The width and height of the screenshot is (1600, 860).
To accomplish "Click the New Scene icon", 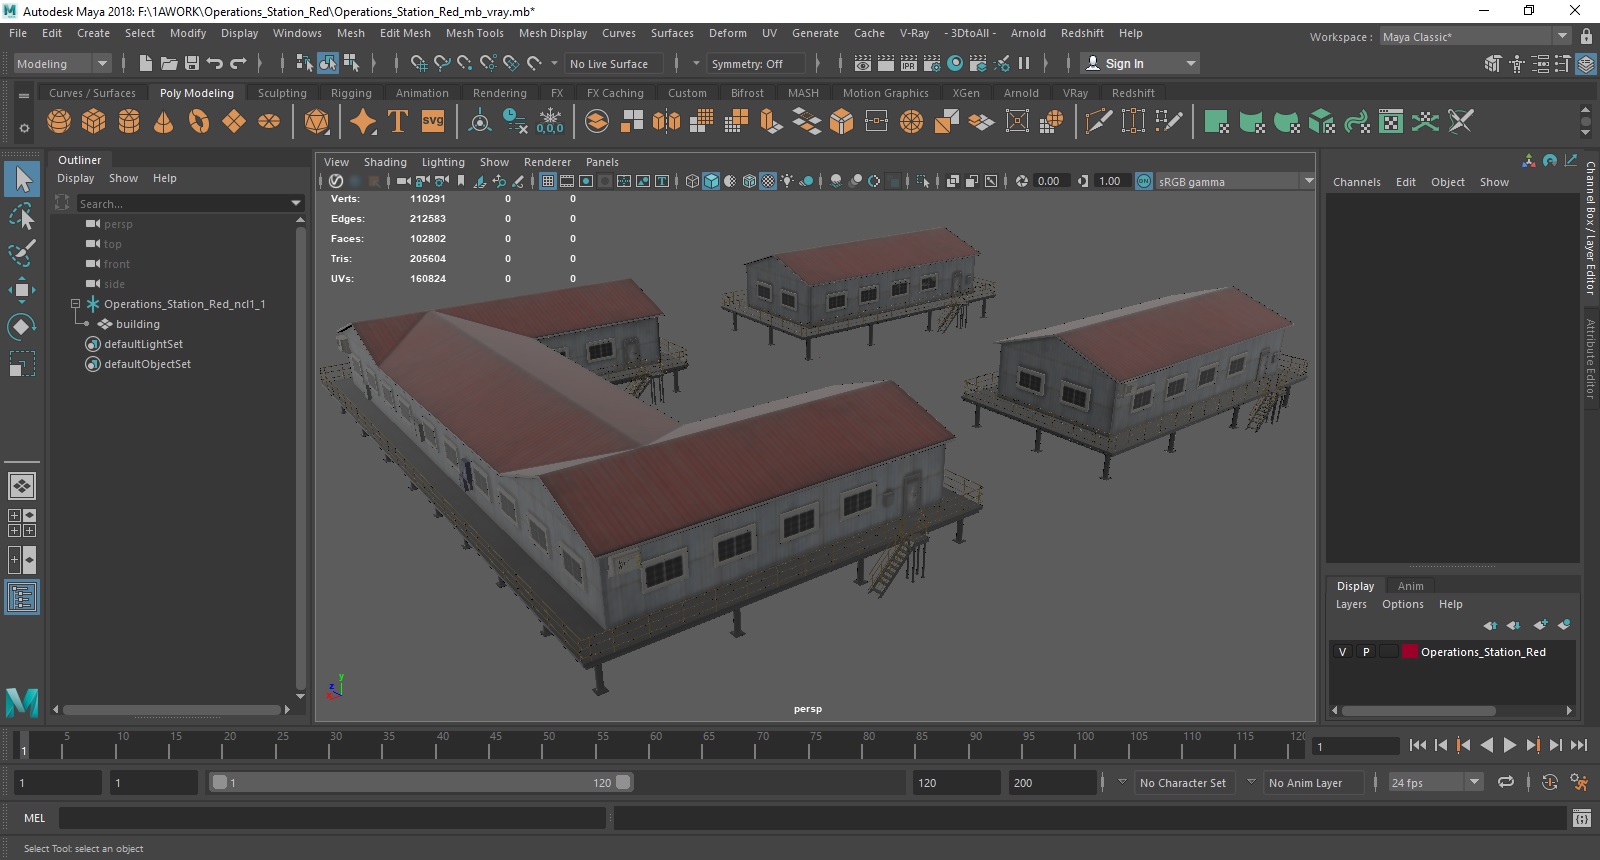I will [x=146, y=63].
